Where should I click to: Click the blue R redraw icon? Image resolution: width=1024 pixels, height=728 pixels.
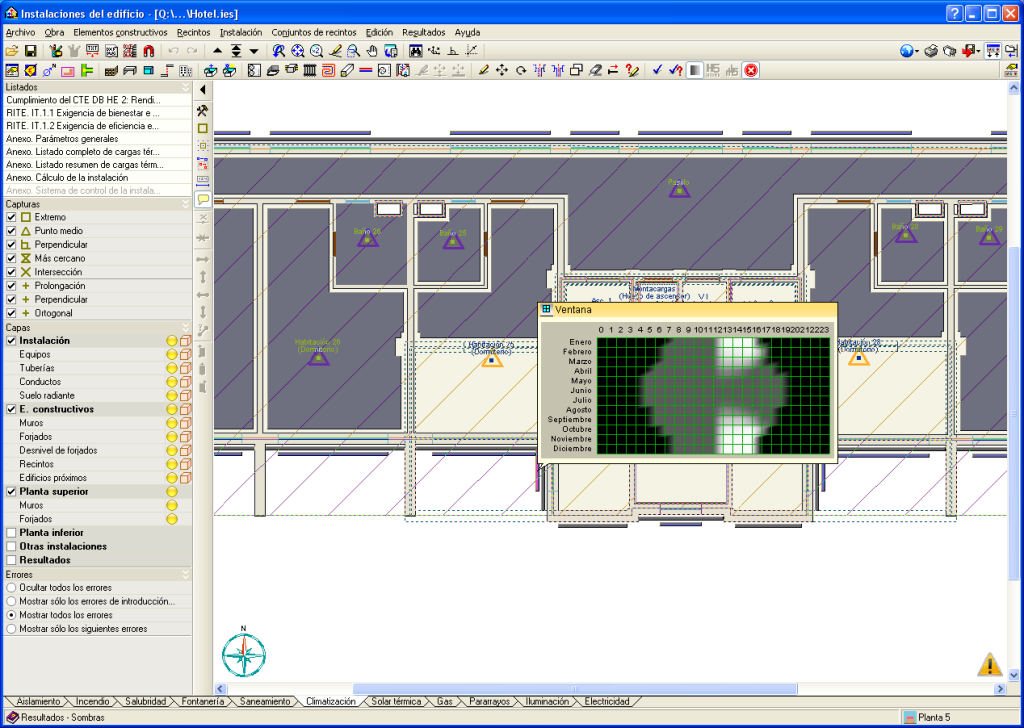[279, 51]
